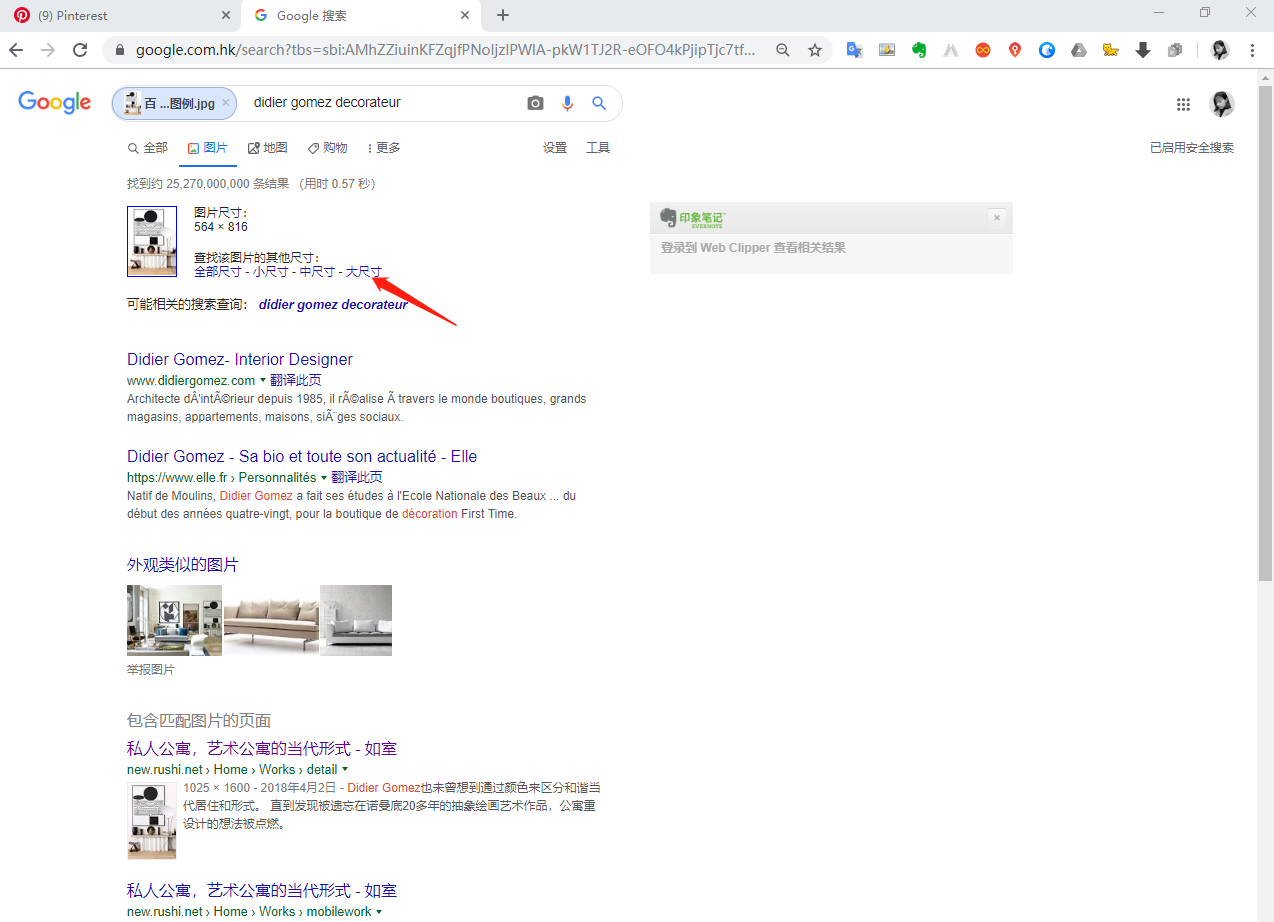This screenshot has width=1274, height=922.
Task: Open the zoom magnifier in address bar
Action: tap(784, 50)
